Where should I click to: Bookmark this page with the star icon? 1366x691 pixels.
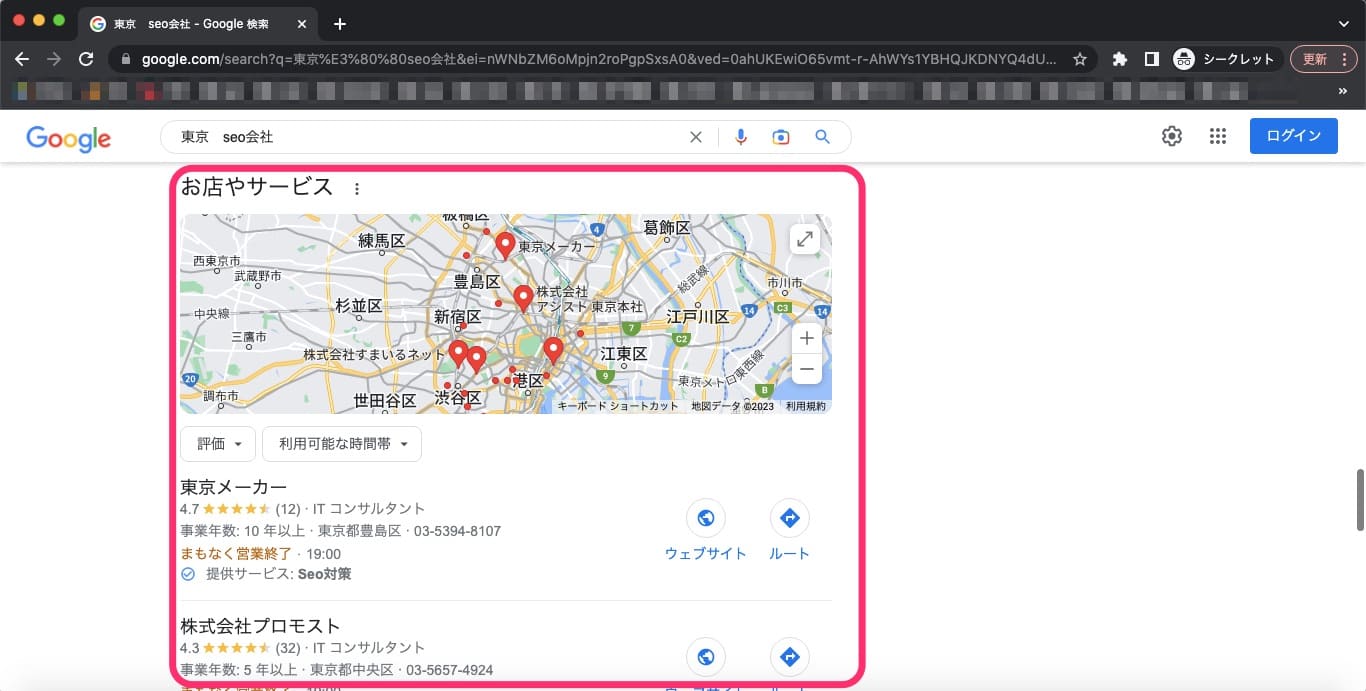point(1080,59)
